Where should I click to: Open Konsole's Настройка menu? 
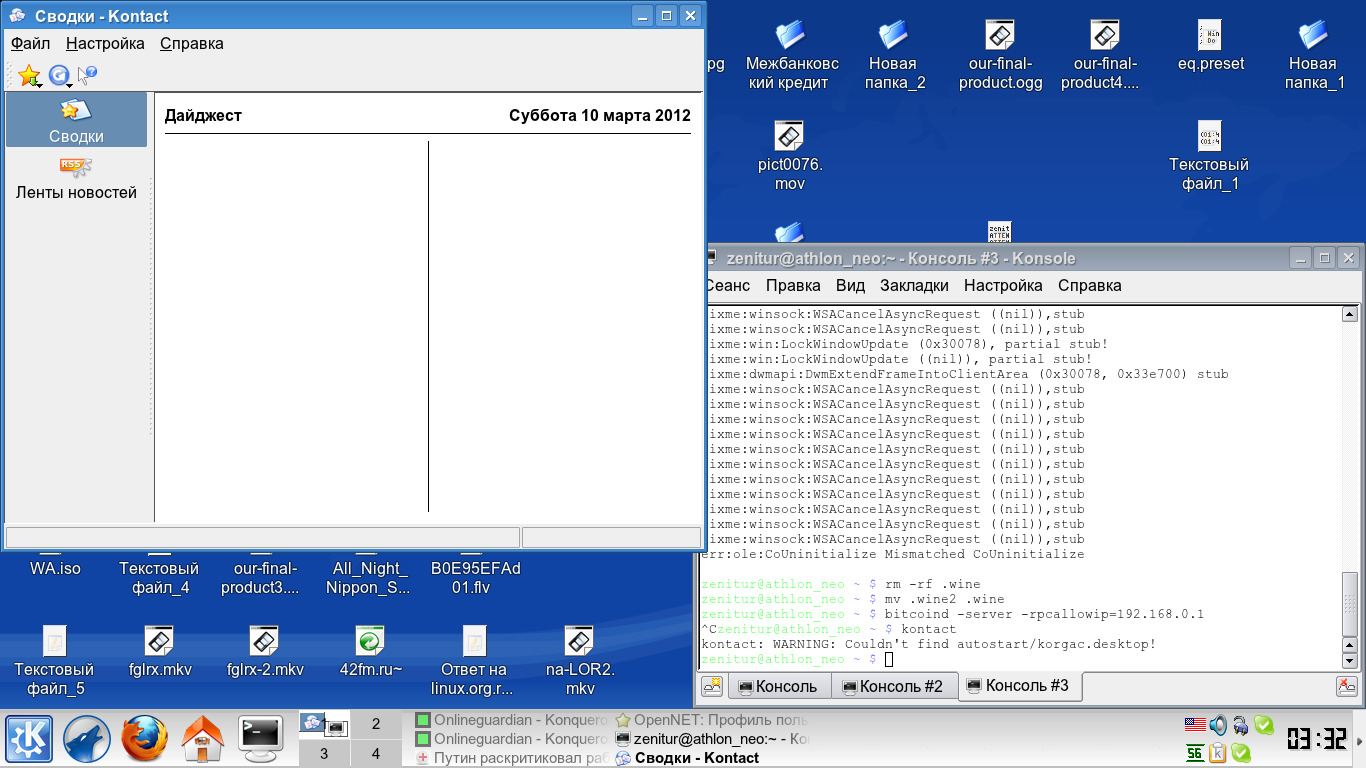[1003, 285]
